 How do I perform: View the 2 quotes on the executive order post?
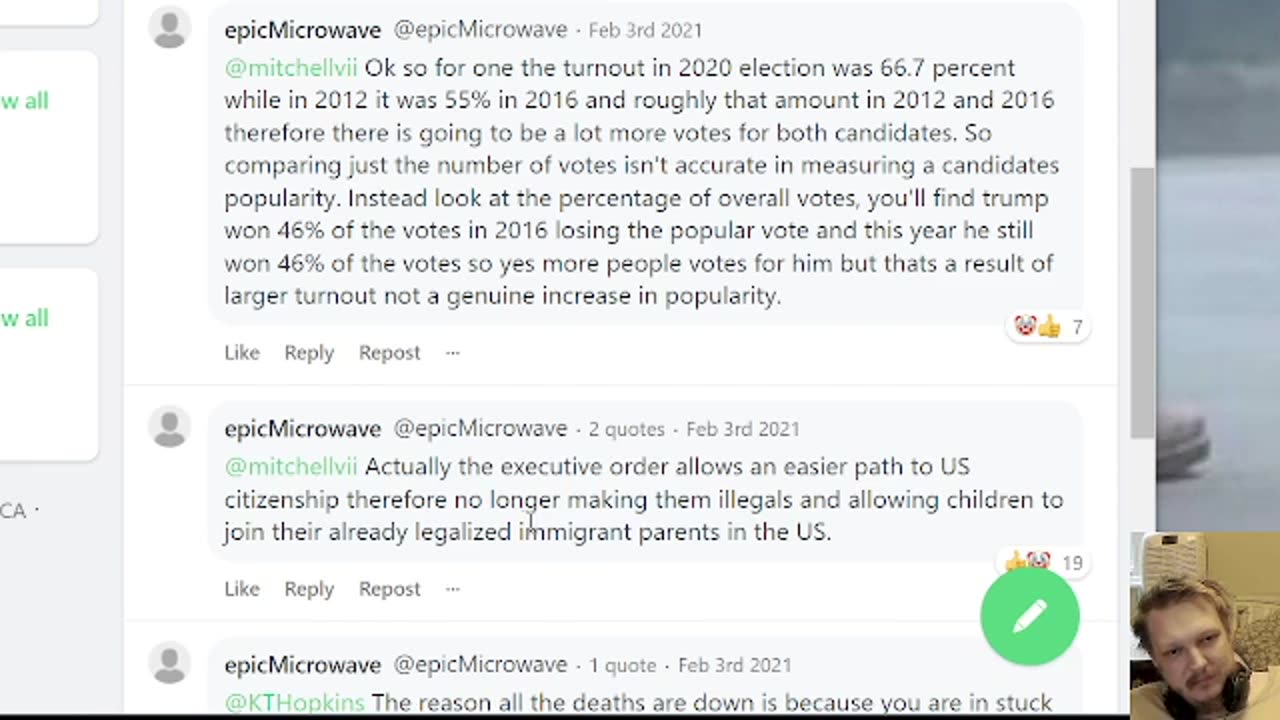click(626, 429)
